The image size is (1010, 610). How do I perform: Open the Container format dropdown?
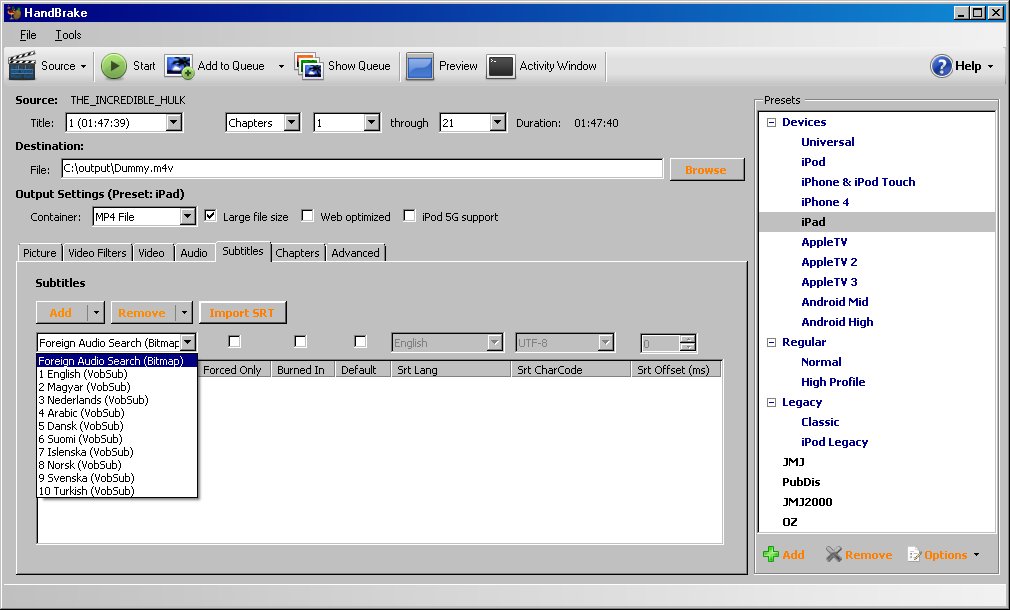point(187,217)
